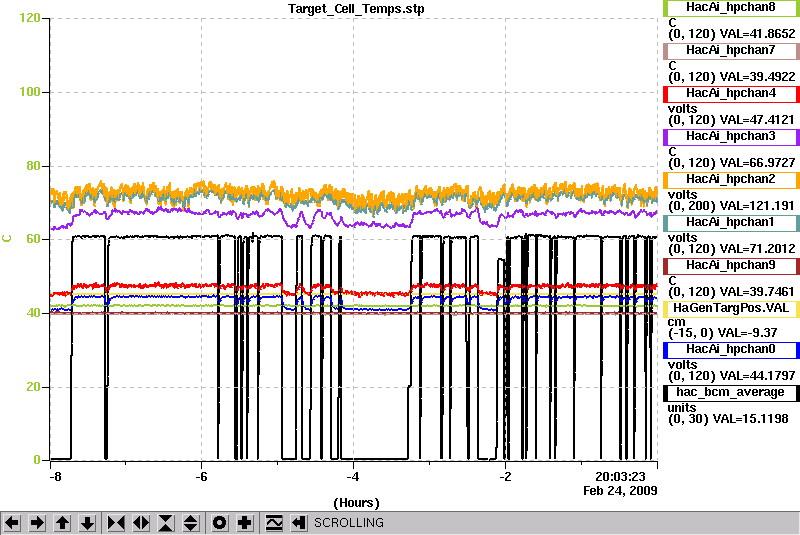Click the value readout VAL=44.1797
This screenshot has height=535, width=800.
click(757, 376)
